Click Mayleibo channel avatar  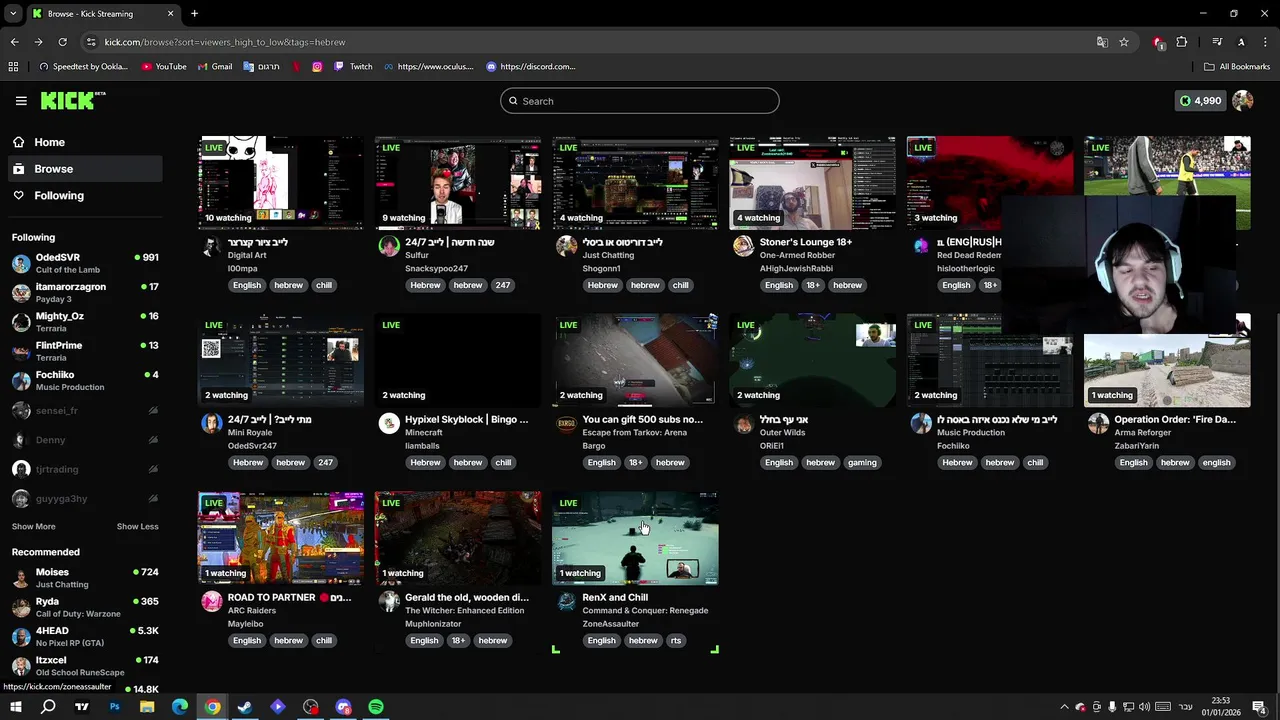[x=212, y=601]
